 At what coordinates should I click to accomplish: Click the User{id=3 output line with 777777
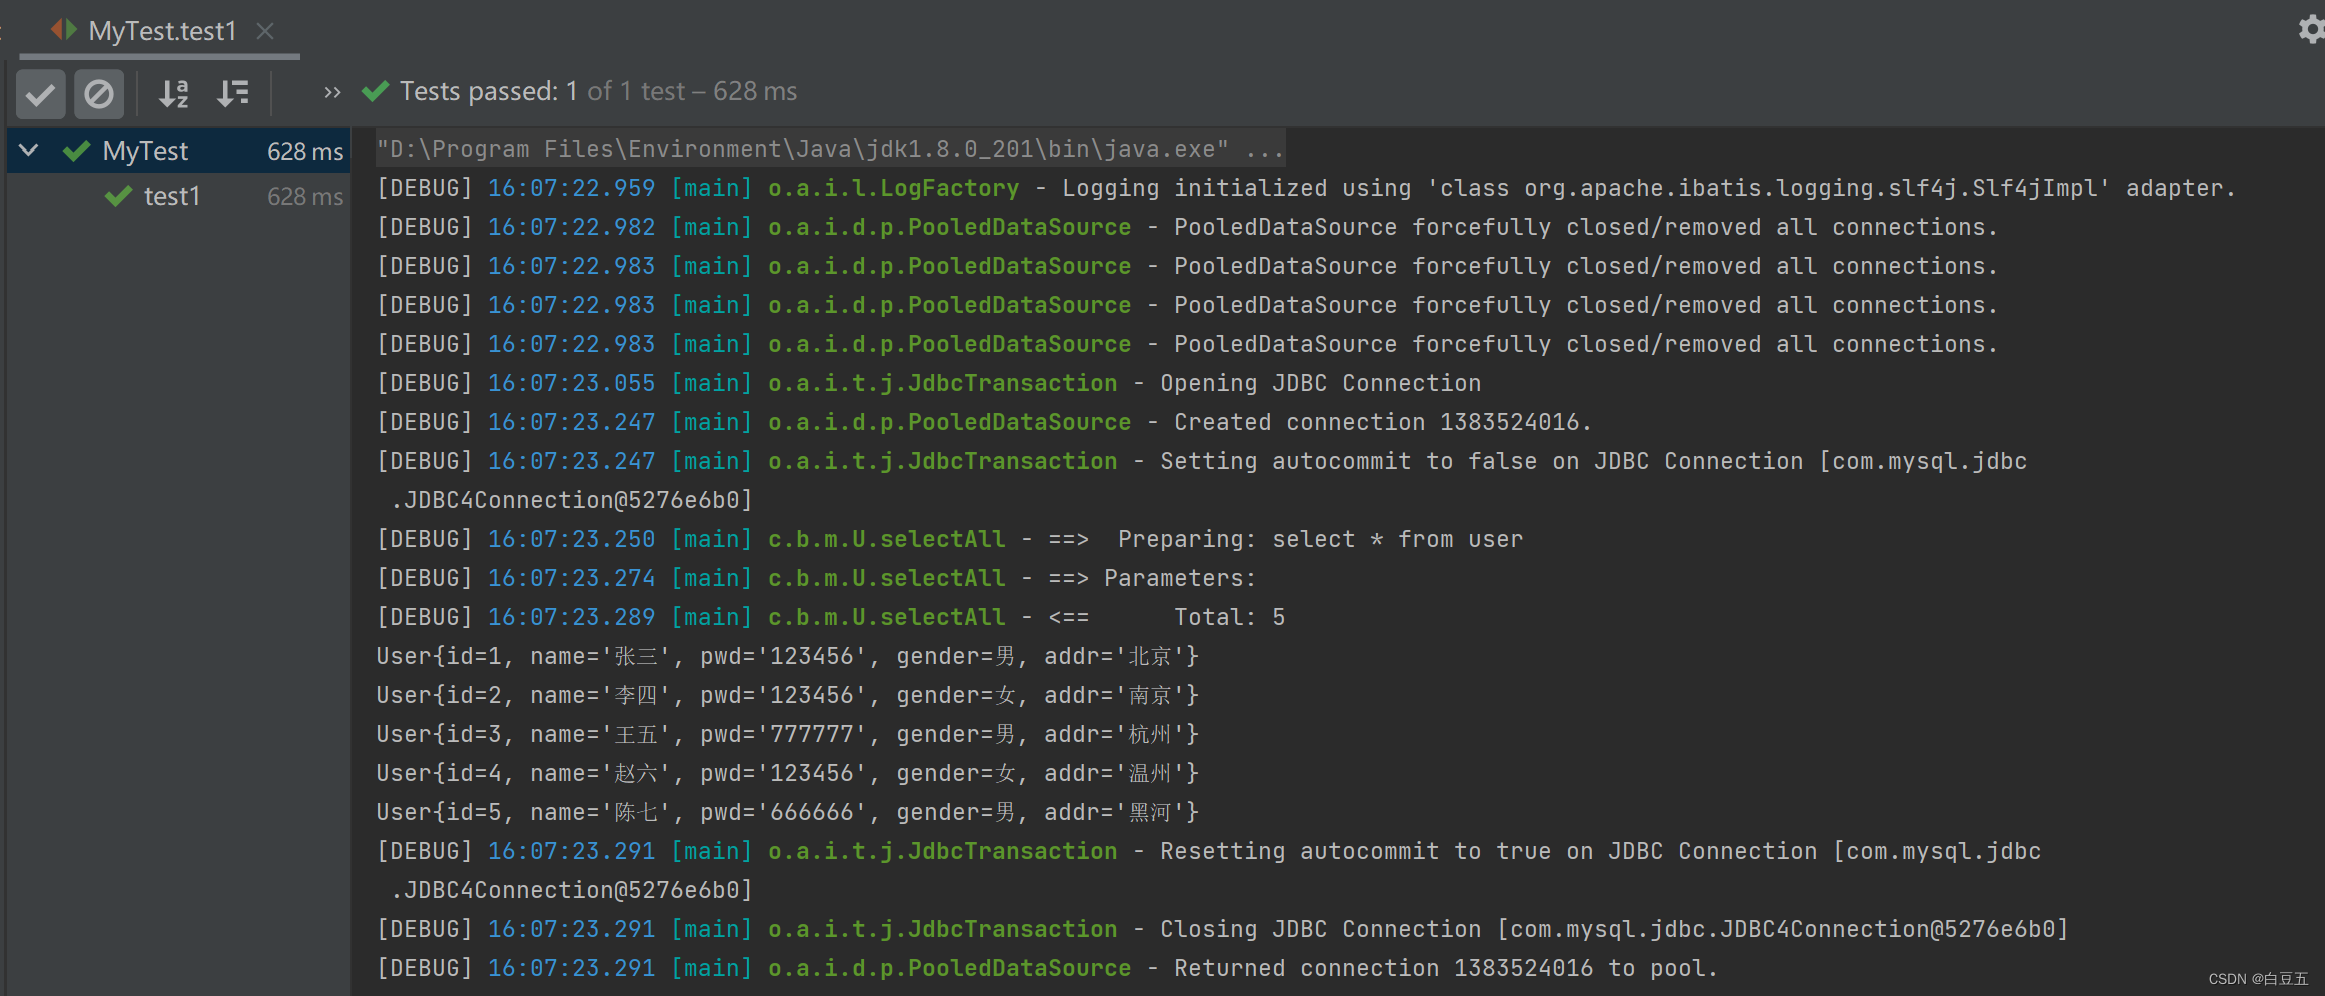pyautogui.click(x=787, y=734)
